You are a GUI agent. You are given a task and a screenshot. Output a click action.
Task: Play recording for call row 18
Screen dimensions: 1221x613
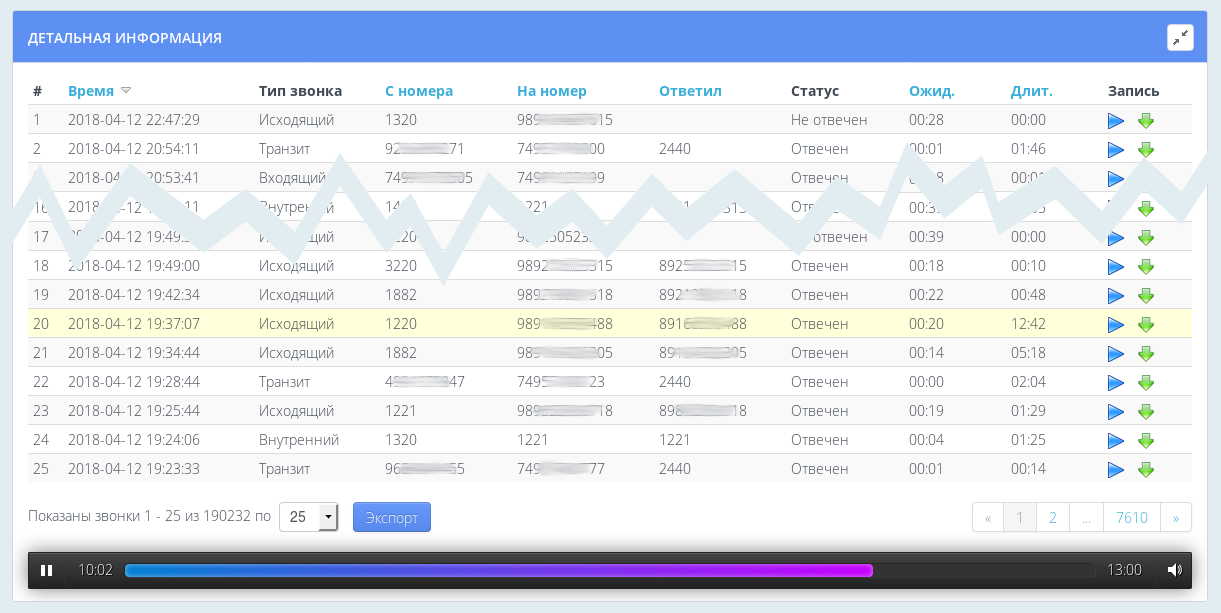(1116, 266)
